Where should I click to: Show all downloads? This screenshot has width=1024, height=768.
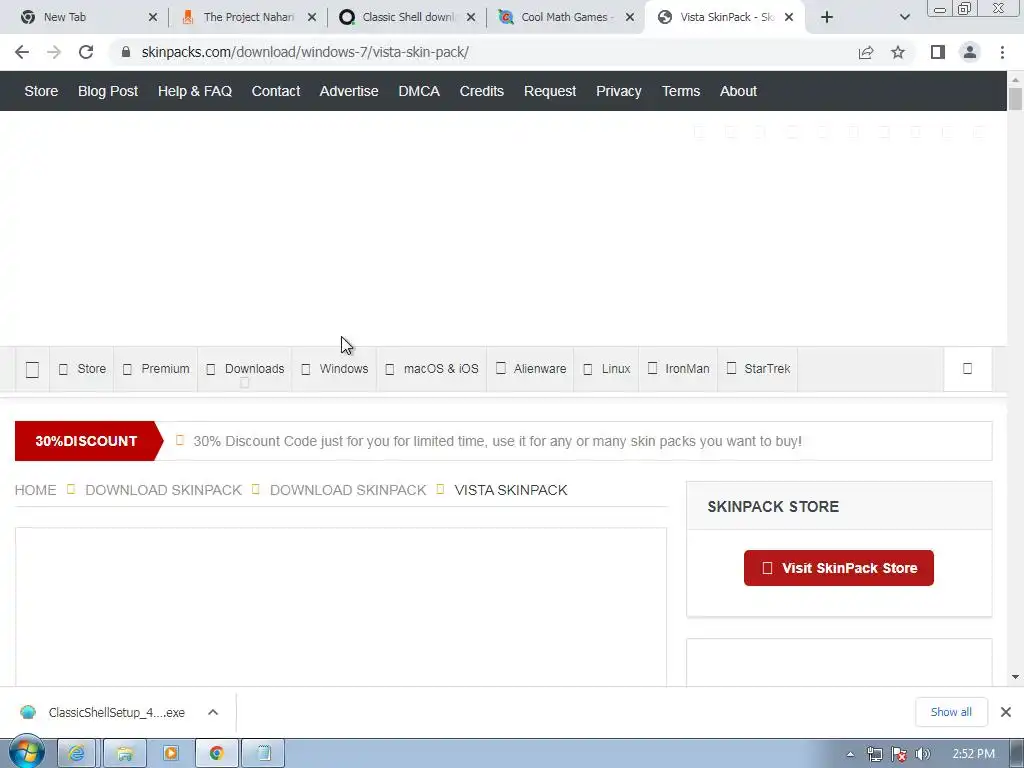(x=951, y=712)
